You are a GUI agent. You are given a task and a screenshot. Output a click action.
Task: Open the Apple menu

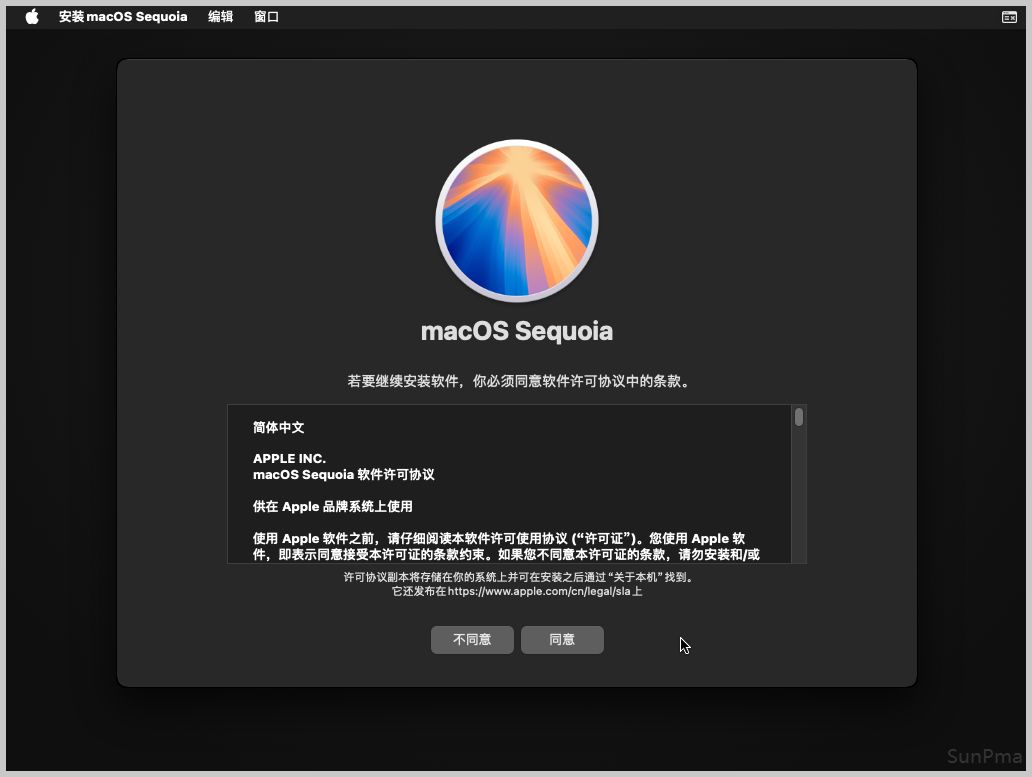[31, 17]
